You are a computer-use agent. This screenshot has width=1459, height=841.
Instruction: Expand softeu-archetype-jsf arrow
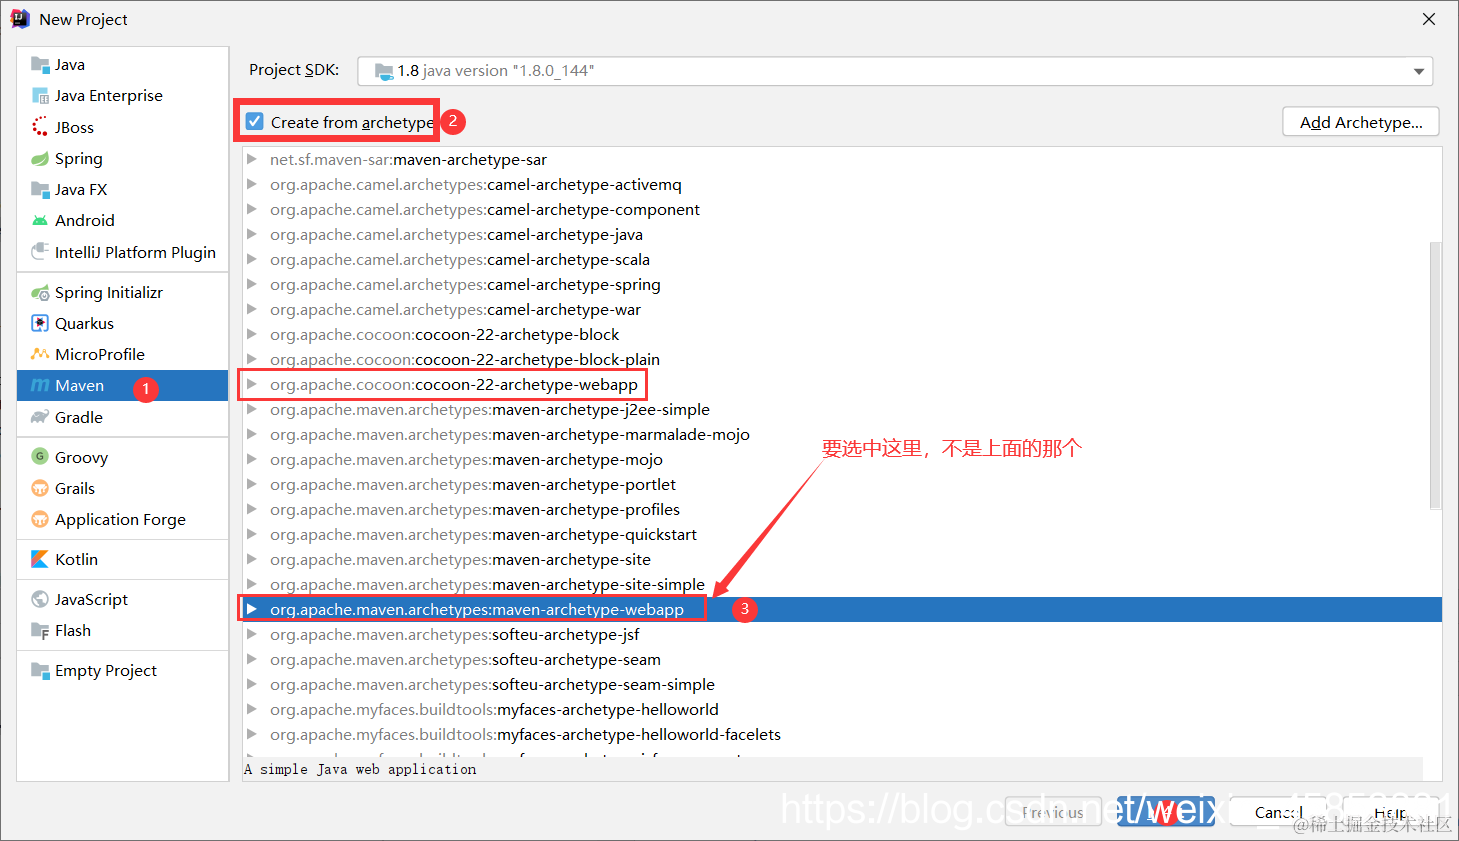point(252,634)
